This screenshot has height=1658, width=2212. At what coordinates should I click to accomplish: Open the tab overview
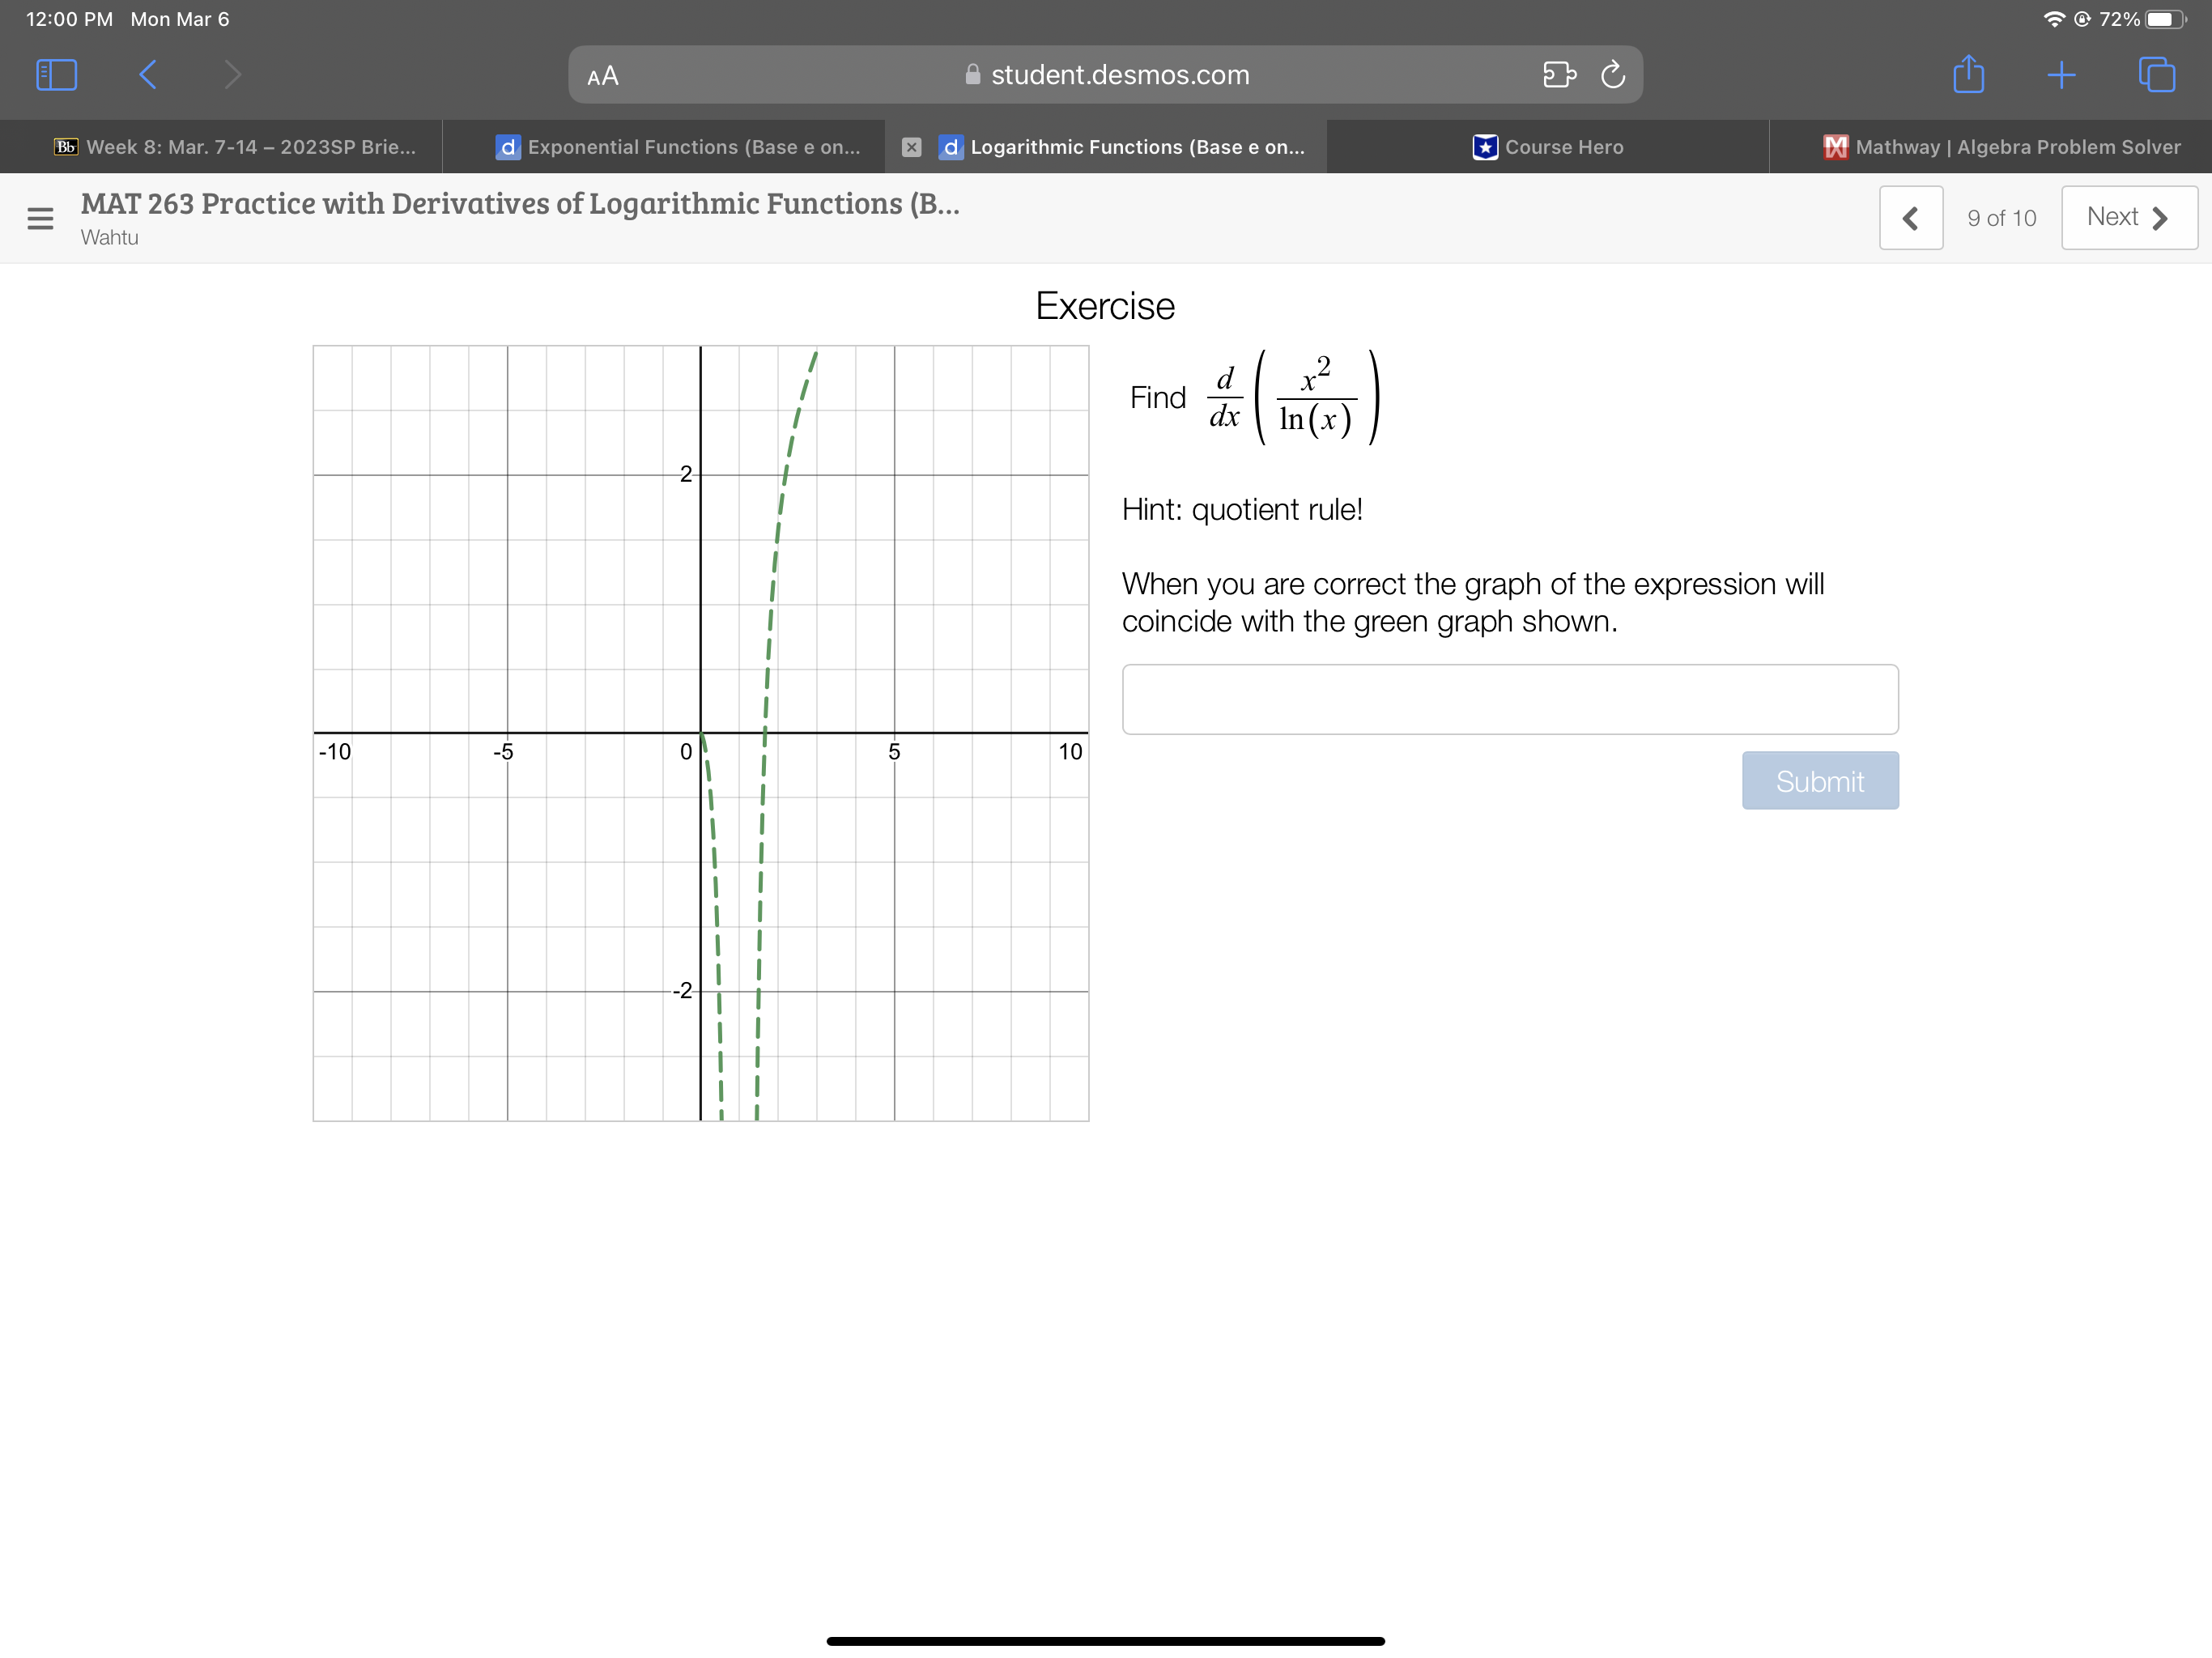pyautogui.click(x=2156, y=74)
